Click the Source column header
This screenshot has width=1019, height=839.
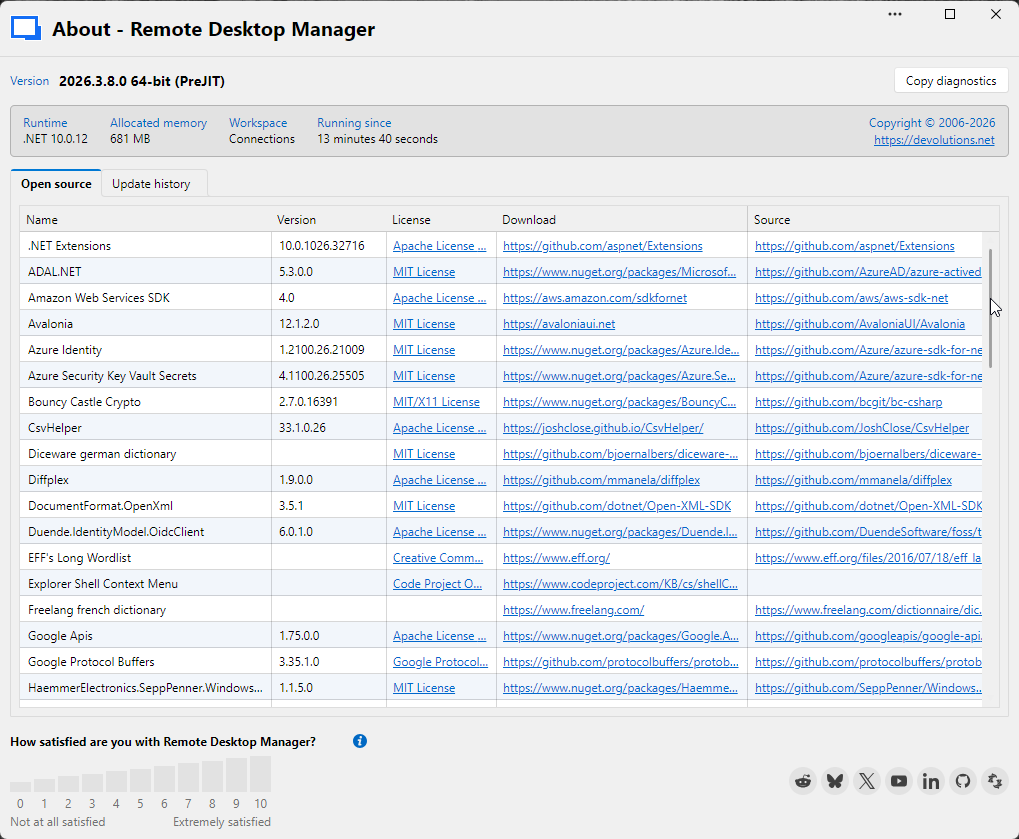(x=873, y=220)
